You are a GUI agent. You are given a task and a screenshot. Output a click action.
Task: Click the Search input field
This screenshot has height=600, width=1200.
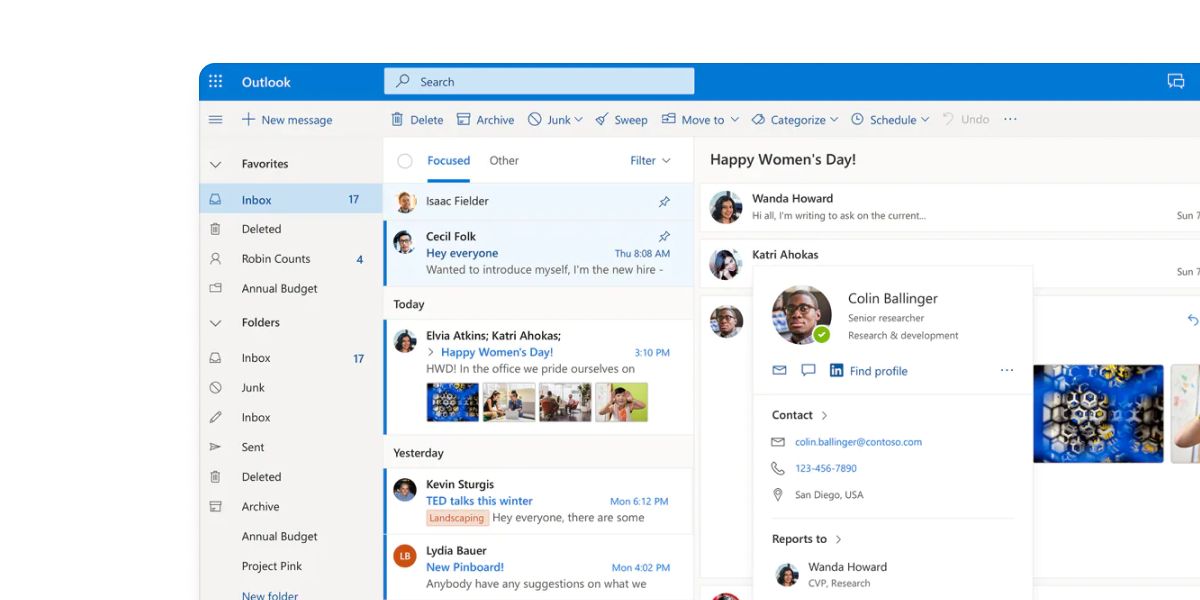point(539,82)
